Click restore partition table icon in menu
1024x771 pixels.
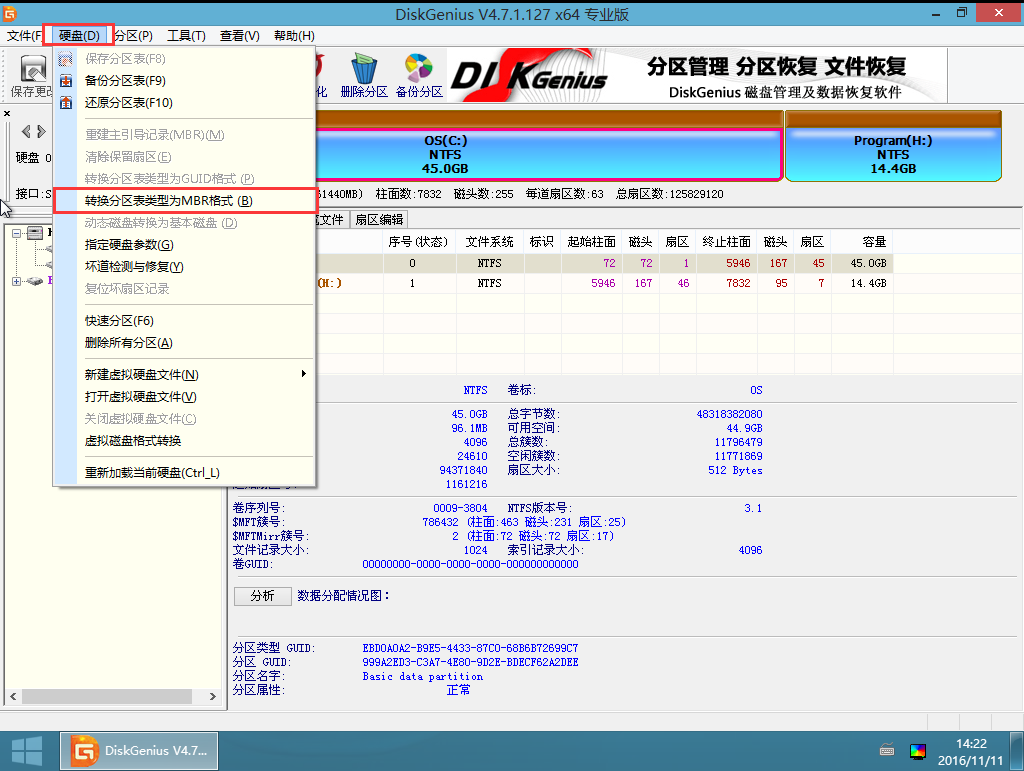[66, 103]
